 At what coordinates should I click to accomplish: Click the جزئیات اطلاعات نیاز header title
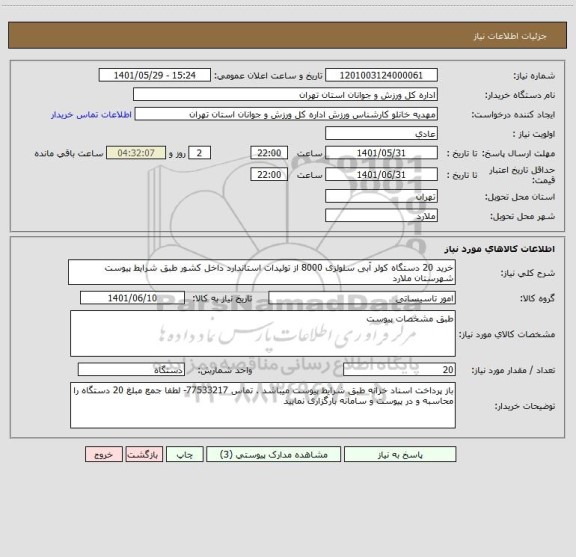pos(510,36)
